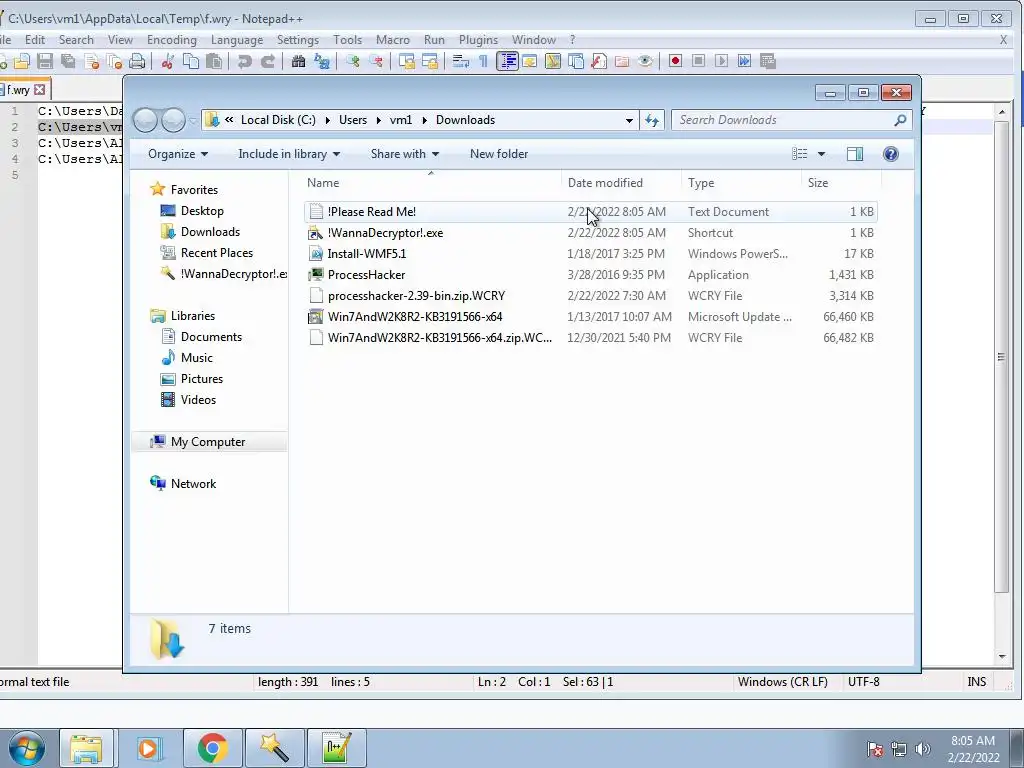Screen dimensions: 1024x768
Task: Click Paste icon in Notepad++ toolbar
Action: (x=214, y=61)
